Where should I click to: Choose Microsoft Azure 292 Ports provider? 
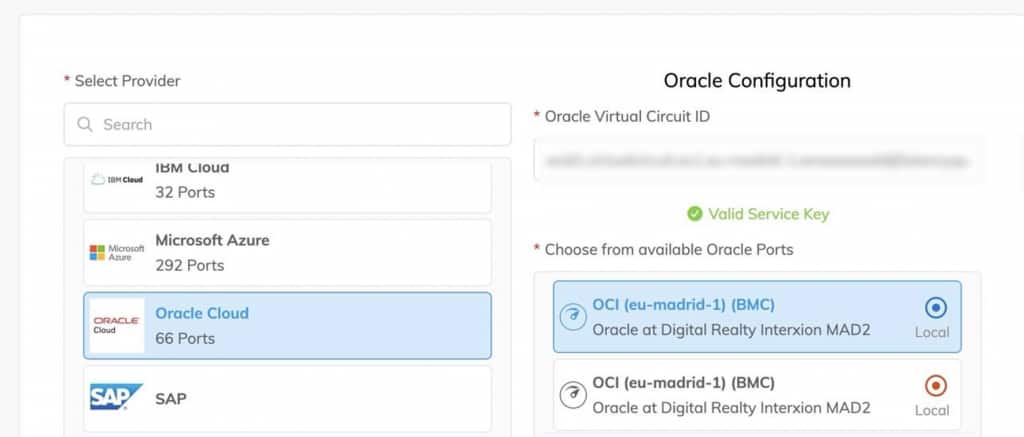pos(287,252)
